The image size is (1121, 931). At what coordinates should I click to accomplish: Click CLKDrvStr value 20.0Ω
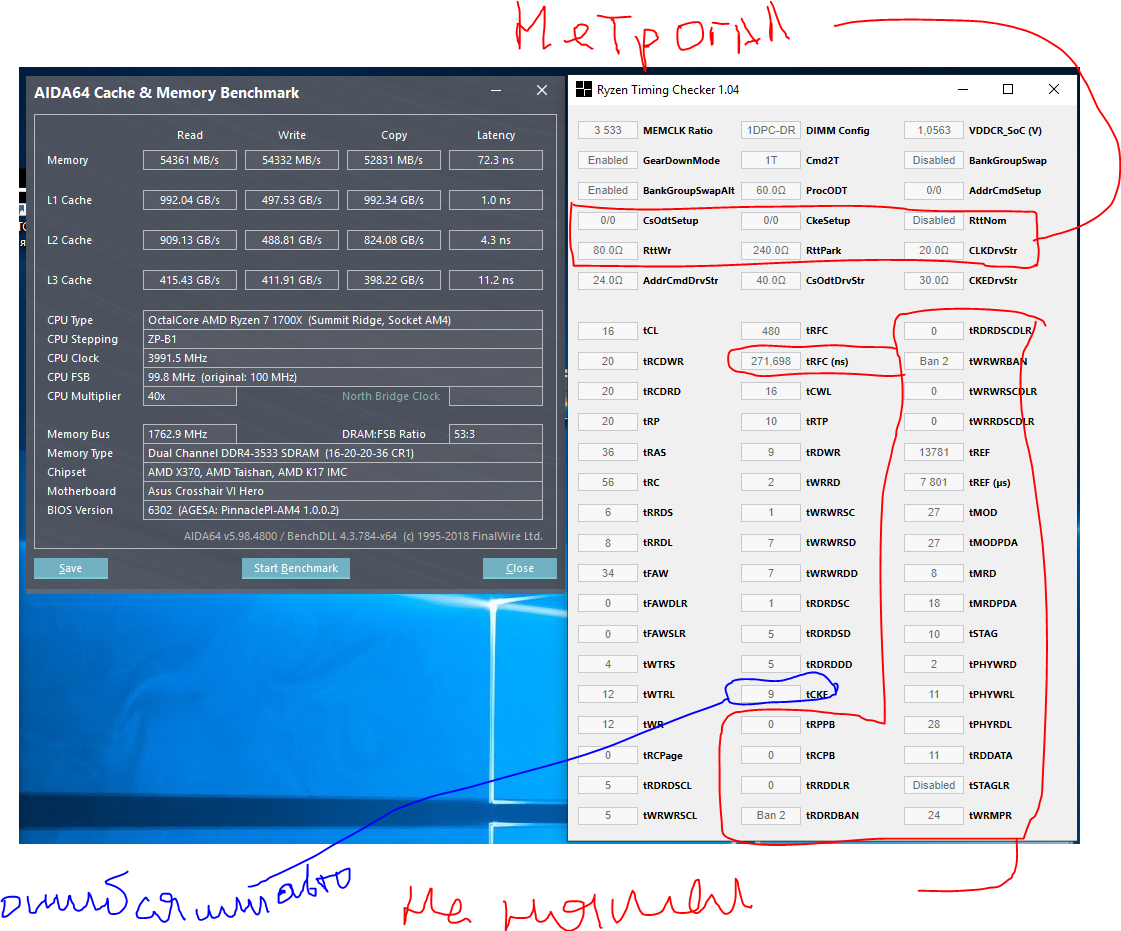(934, 250)
